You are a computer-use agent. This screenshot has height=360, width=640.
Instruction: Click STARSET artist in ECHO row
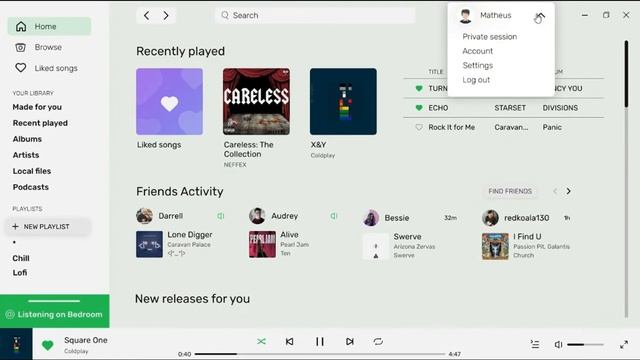point(510,108)
